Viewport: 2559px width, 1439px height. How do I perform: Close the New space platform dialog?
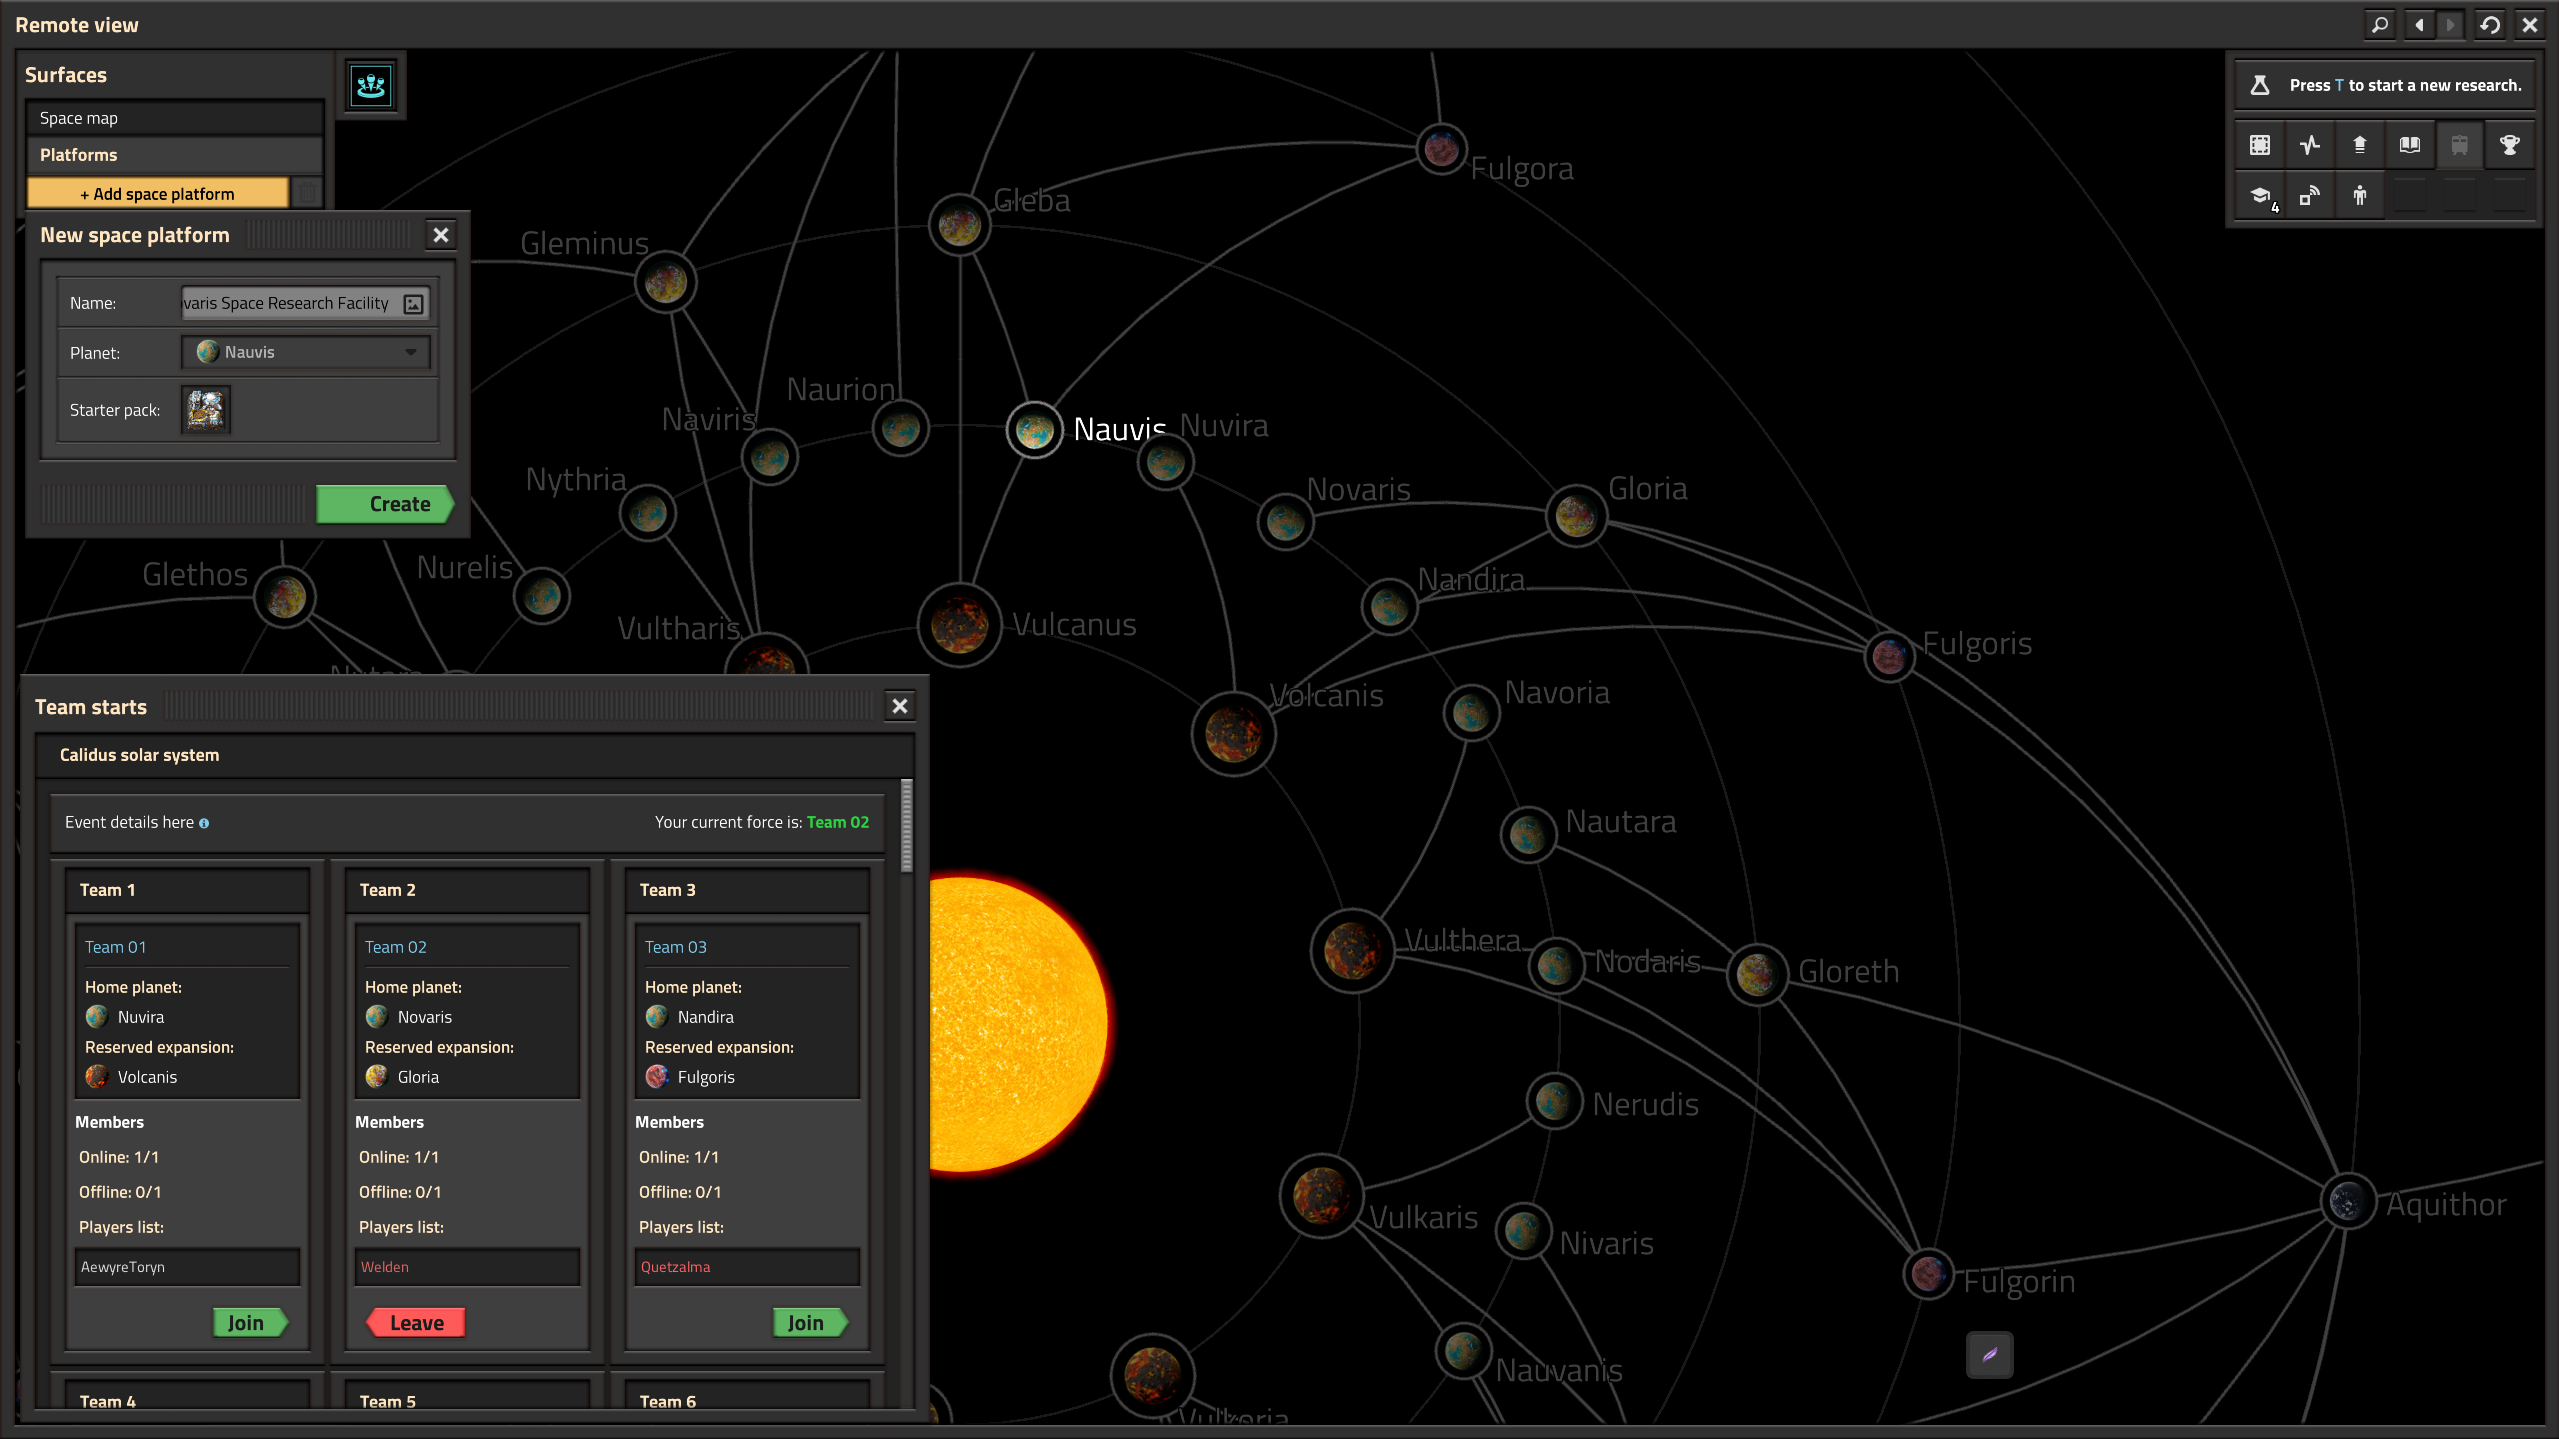click(x=440, y=235)
